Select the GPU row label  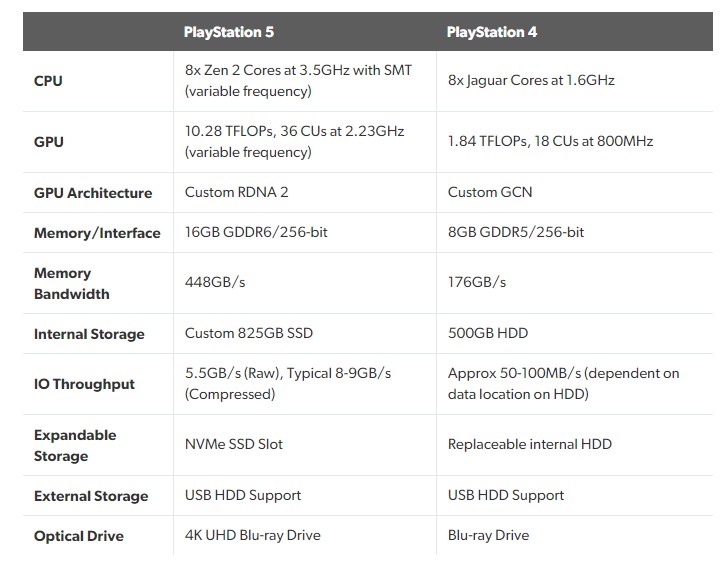coord(49,142)
